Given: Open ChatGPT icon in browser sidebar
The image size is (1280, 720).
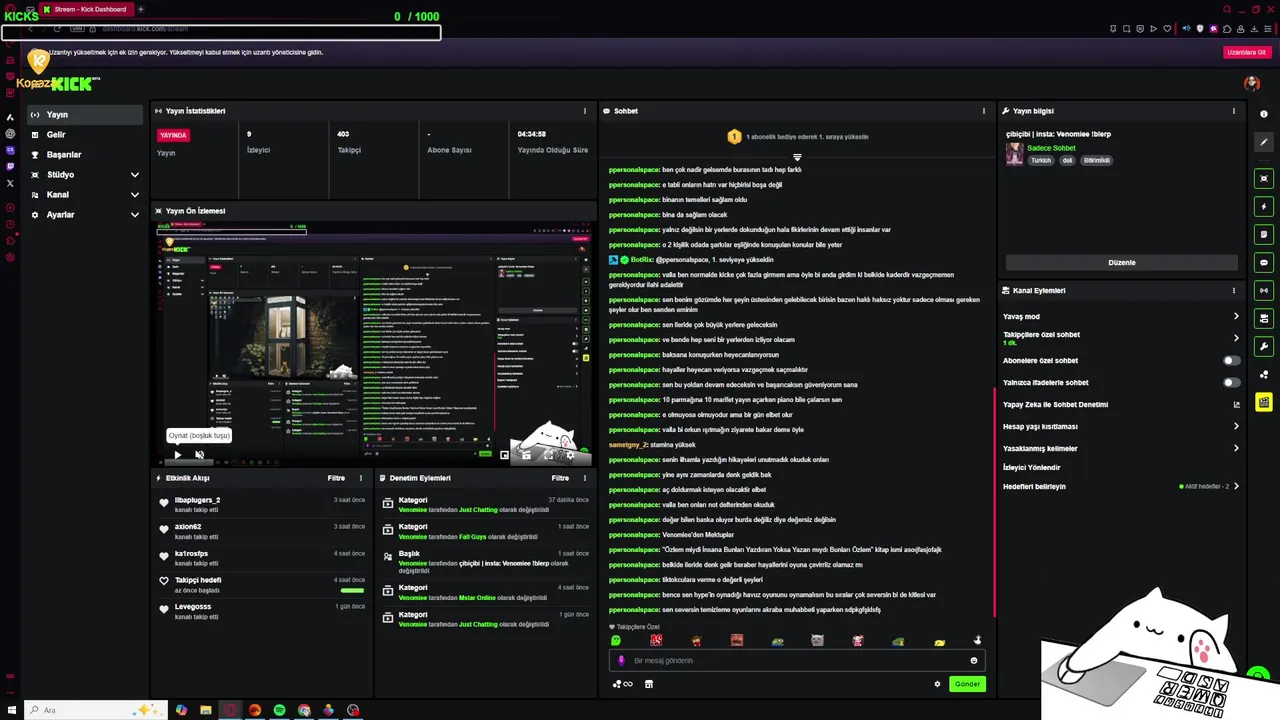Looking at the screenshot, I should (10, 133).
